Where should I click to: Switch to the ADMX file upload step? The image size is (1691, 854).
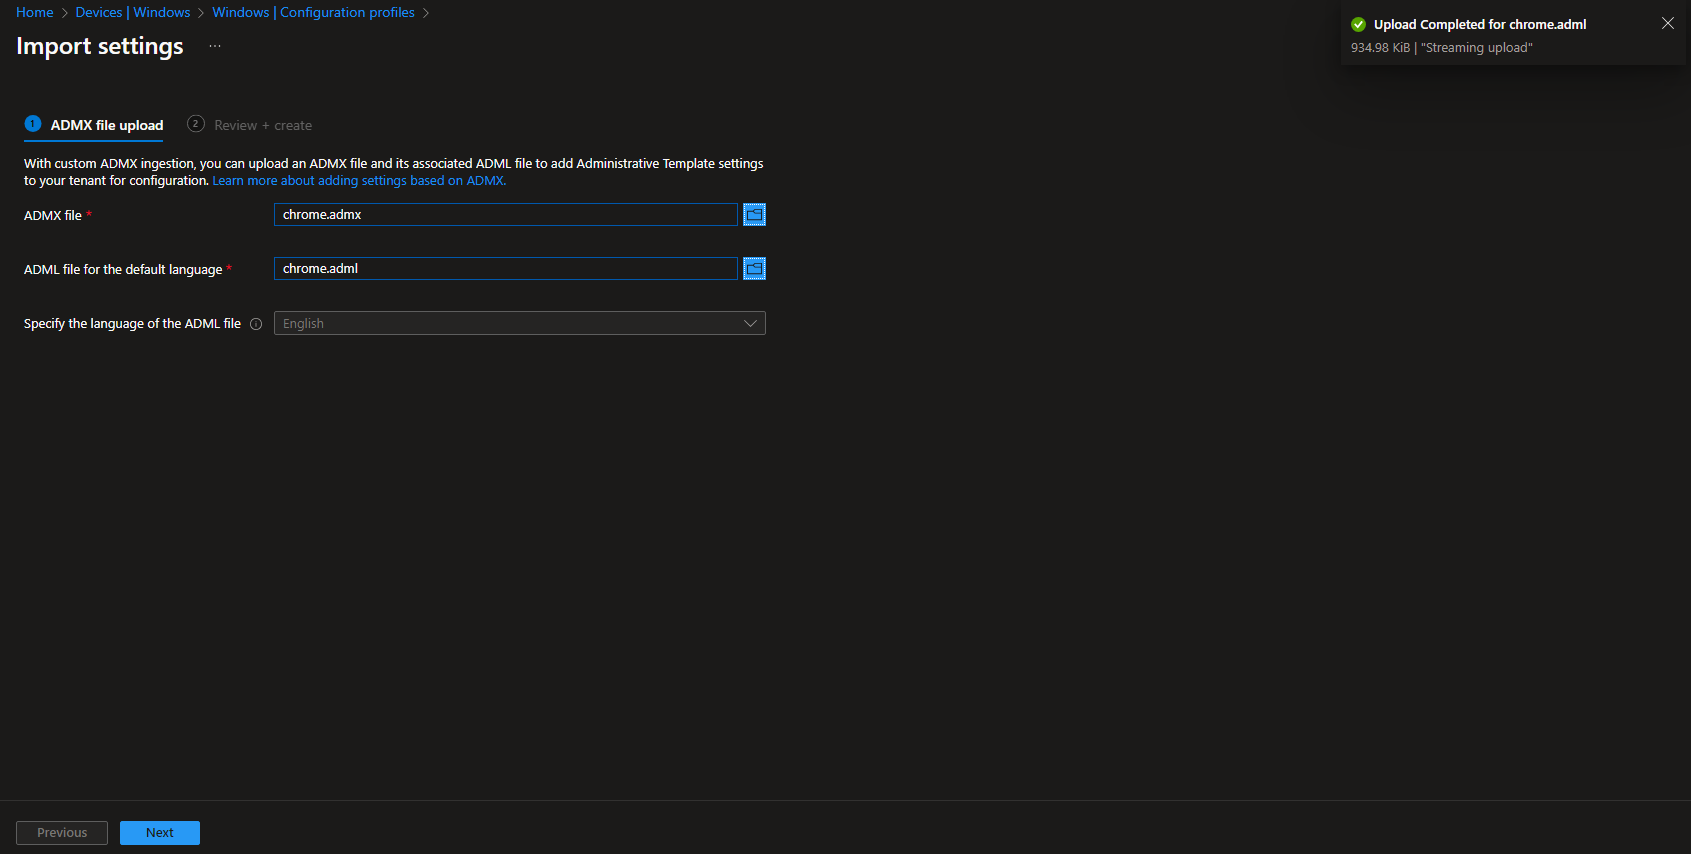click(x=94, y=125)
